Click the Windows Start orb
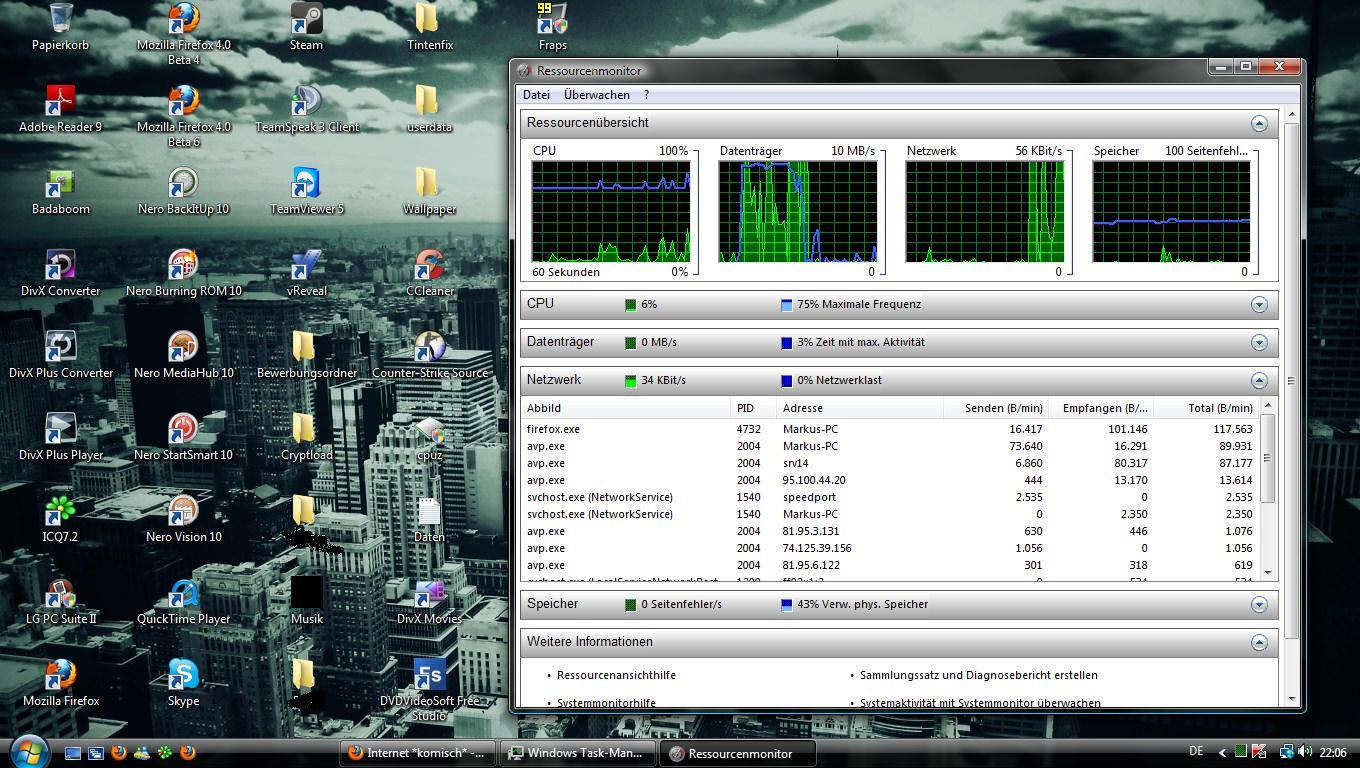The height and width of the screenshot is (768, 1360). click(29, 751)
